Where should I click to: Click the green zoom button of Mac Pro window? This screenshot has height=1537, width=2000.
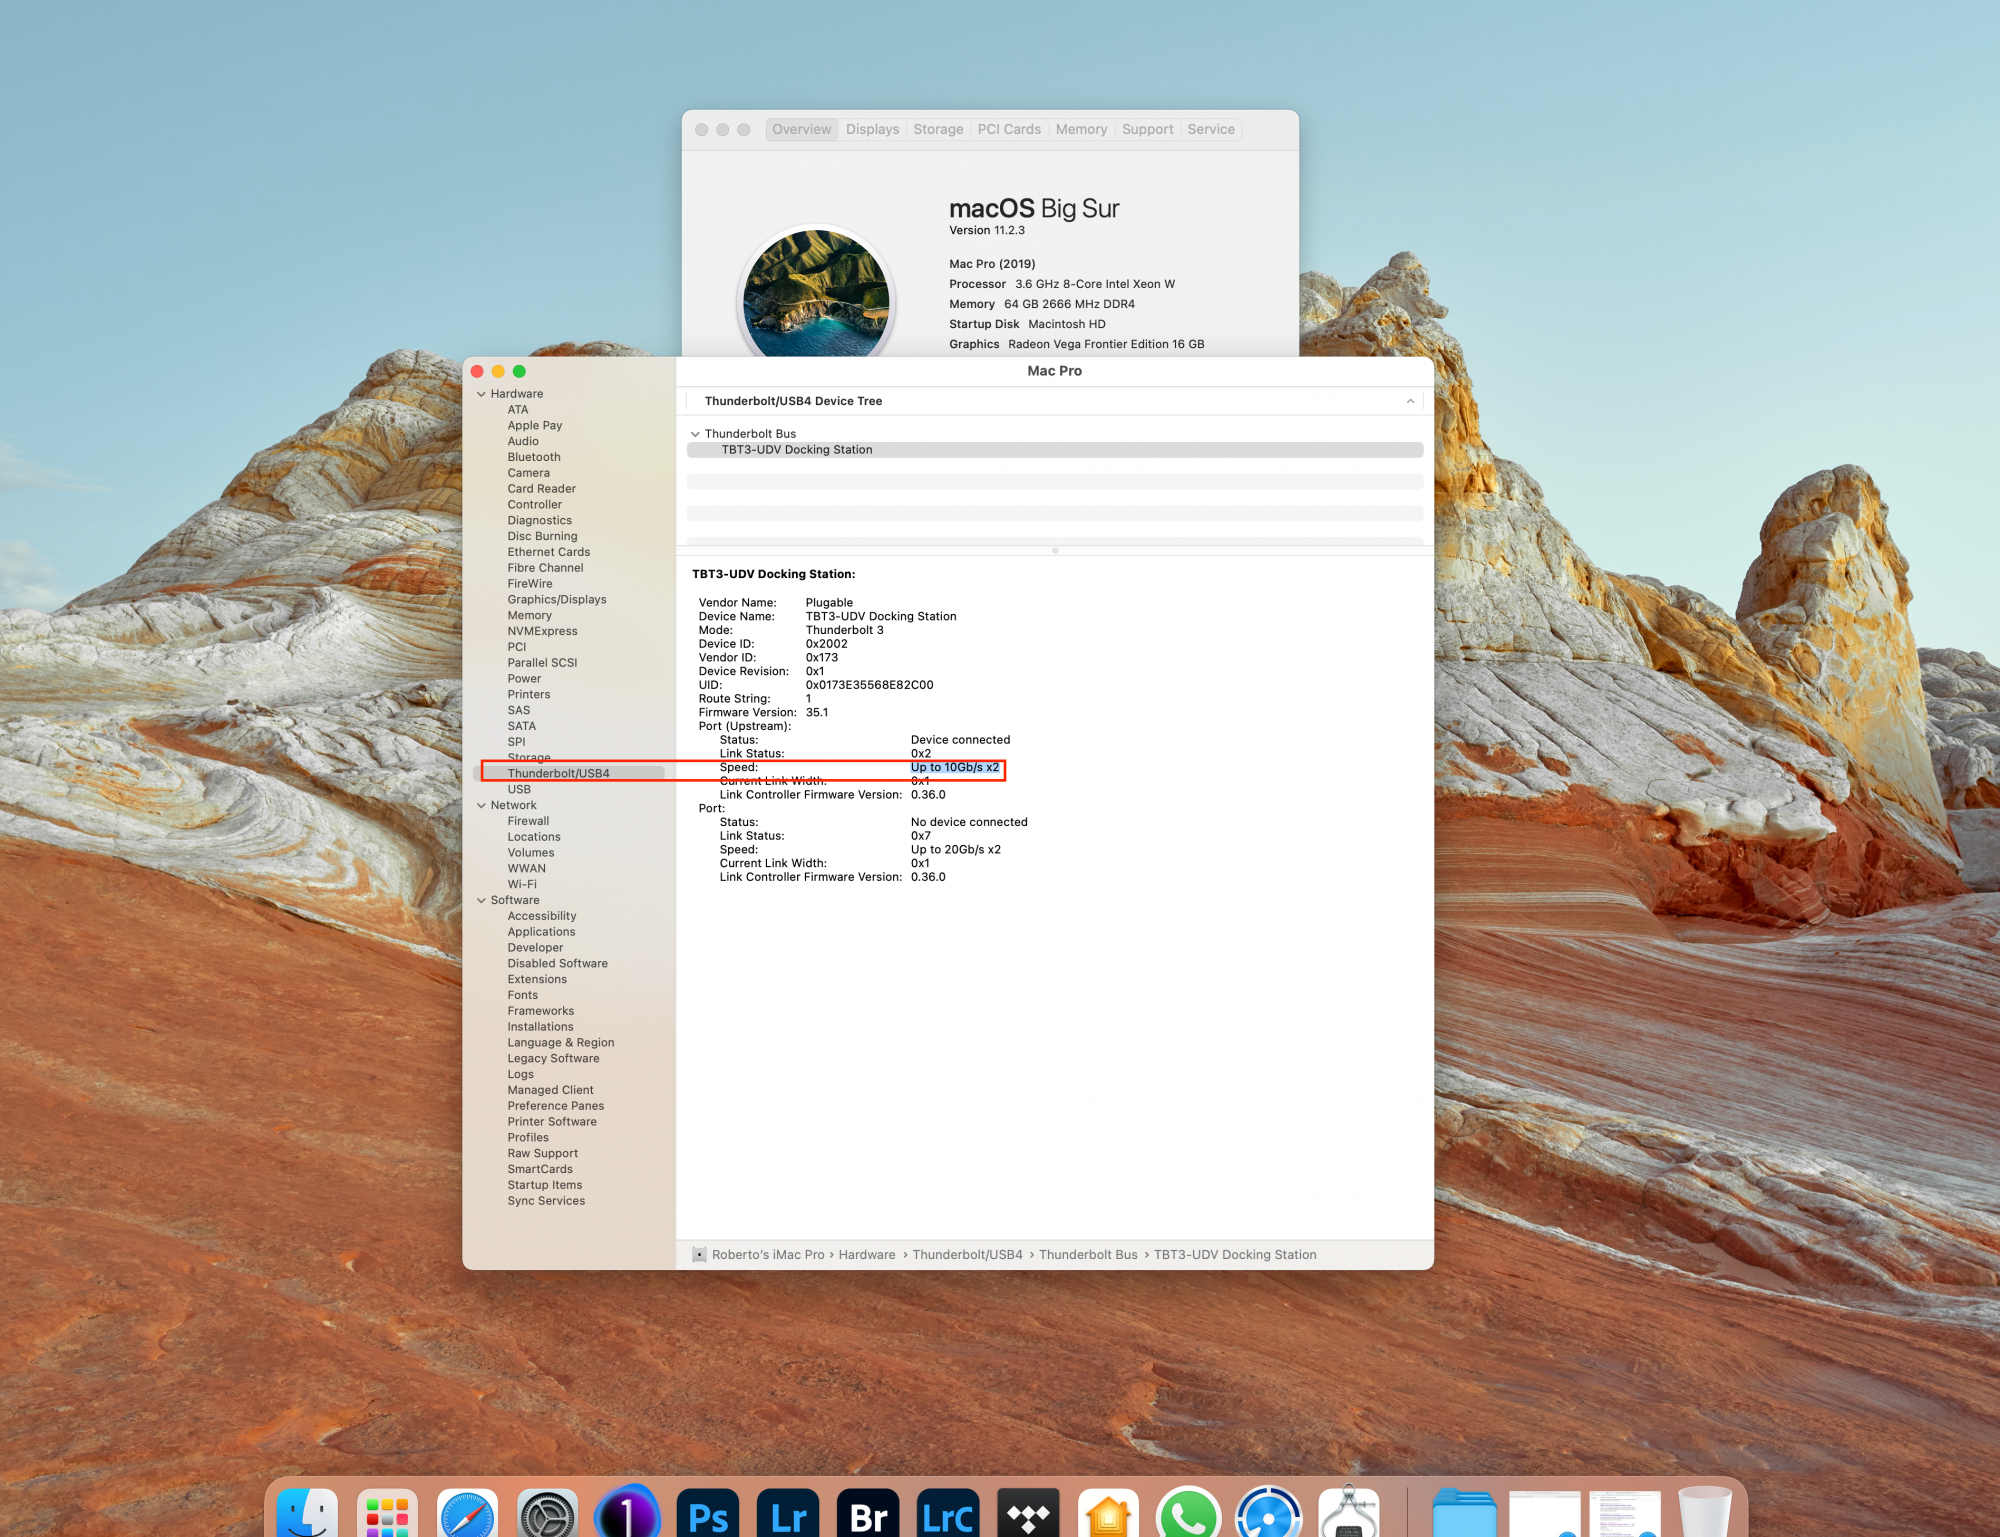point(519,371)
